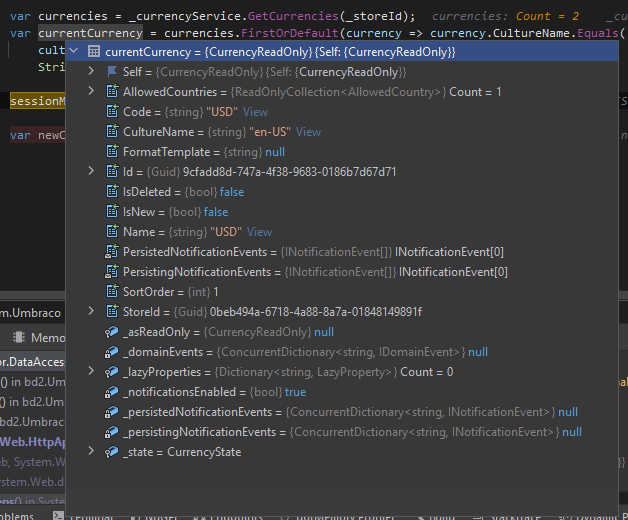
Task: Click the PersistedNotificationEvents property icon
Action: click(x=112, y=252)
